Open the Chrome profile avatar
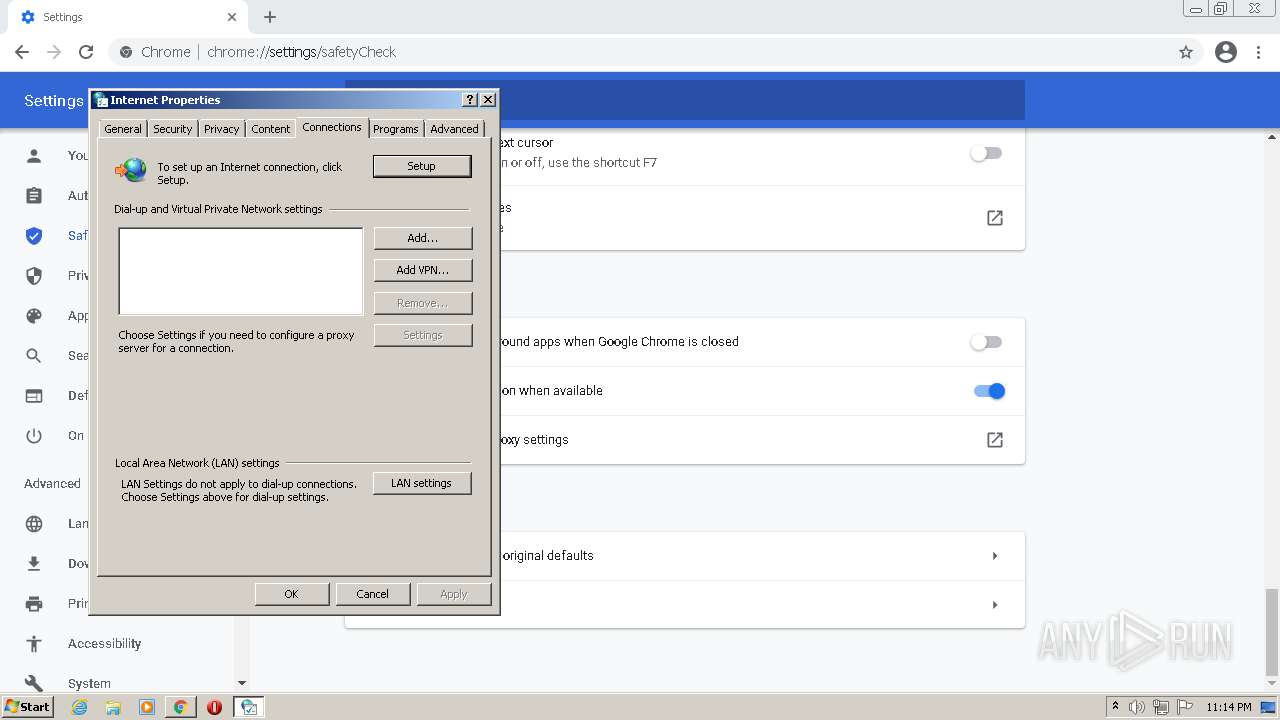 pos(1226,52)
